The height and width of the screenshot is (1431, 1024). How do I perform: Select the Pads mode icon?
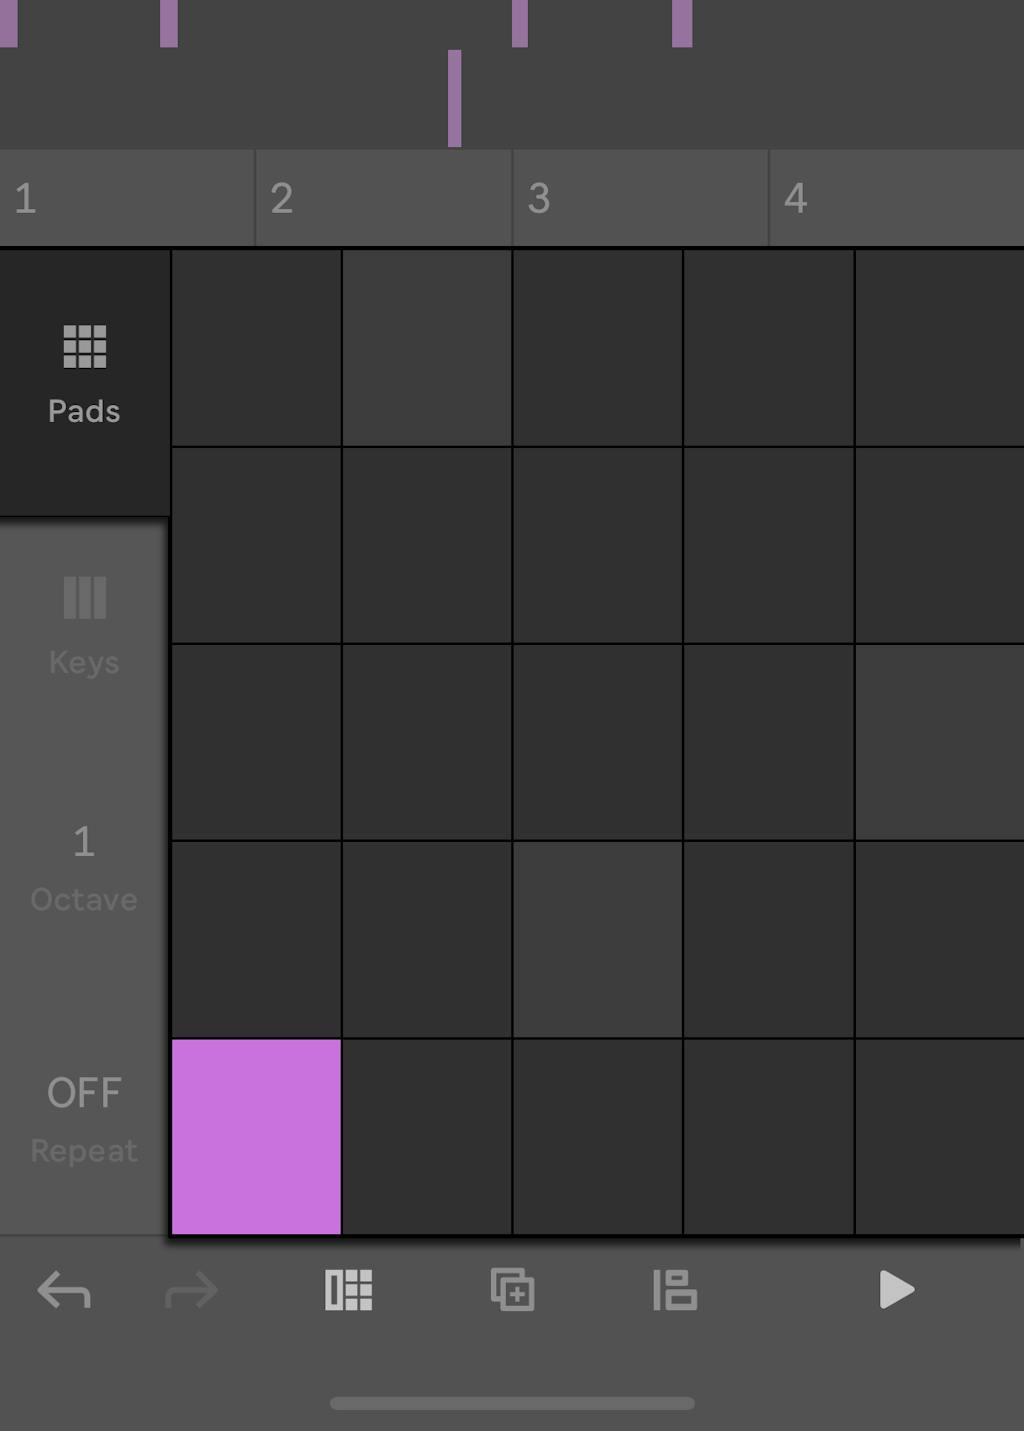(84, 348)
